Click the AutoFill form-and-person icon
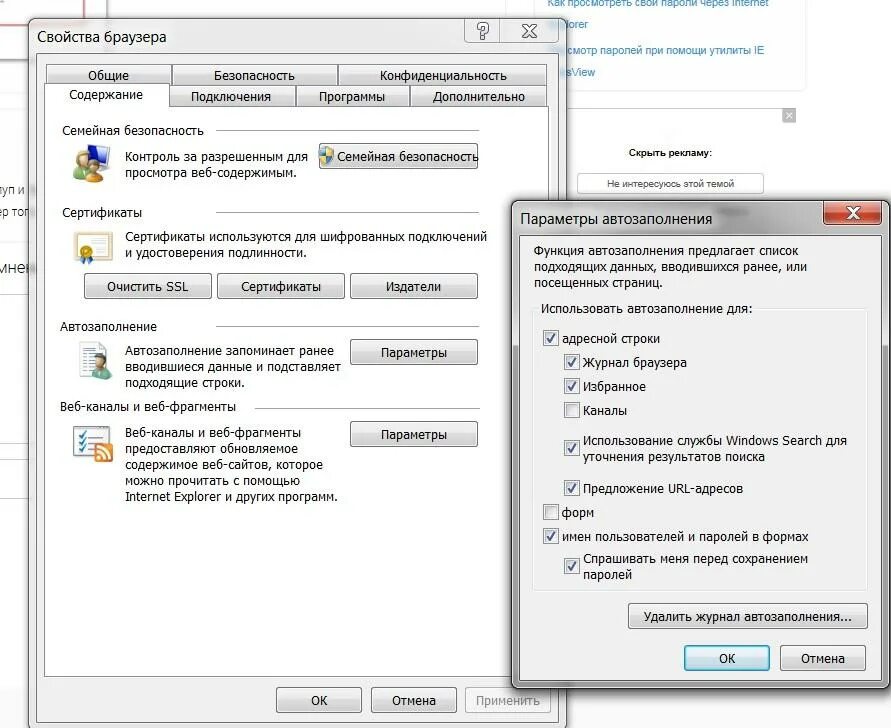Viewport: 891px width, 728px height. (95, 360)
